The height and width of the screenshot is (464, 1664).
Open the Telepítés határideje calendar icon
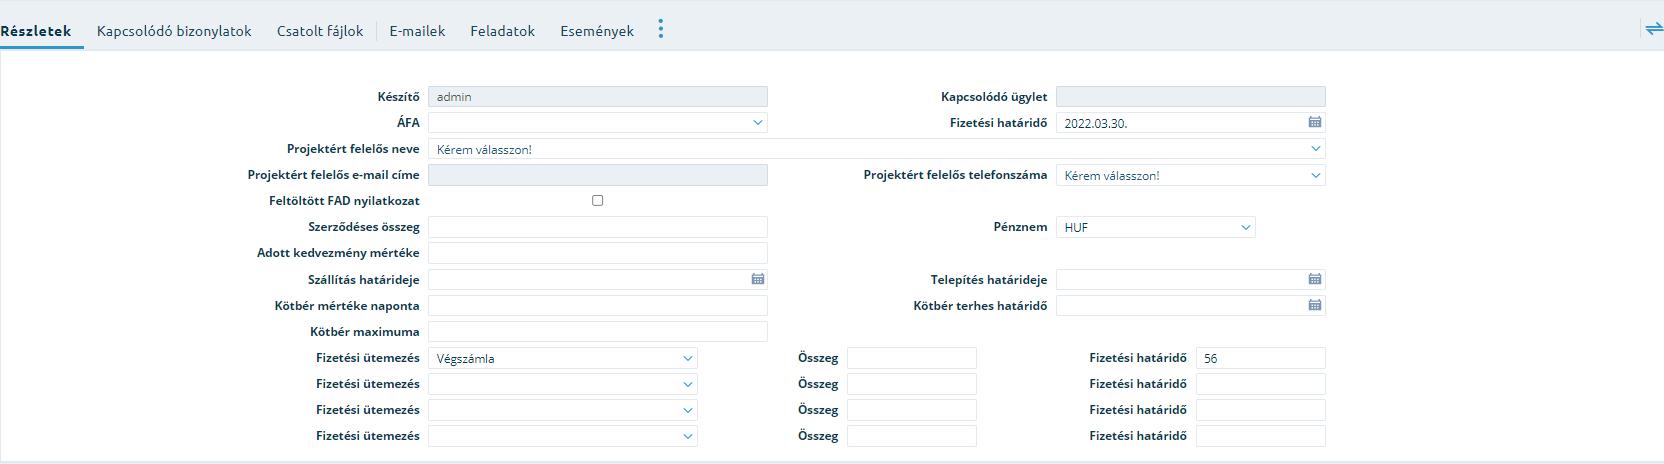click(1315, 279)
